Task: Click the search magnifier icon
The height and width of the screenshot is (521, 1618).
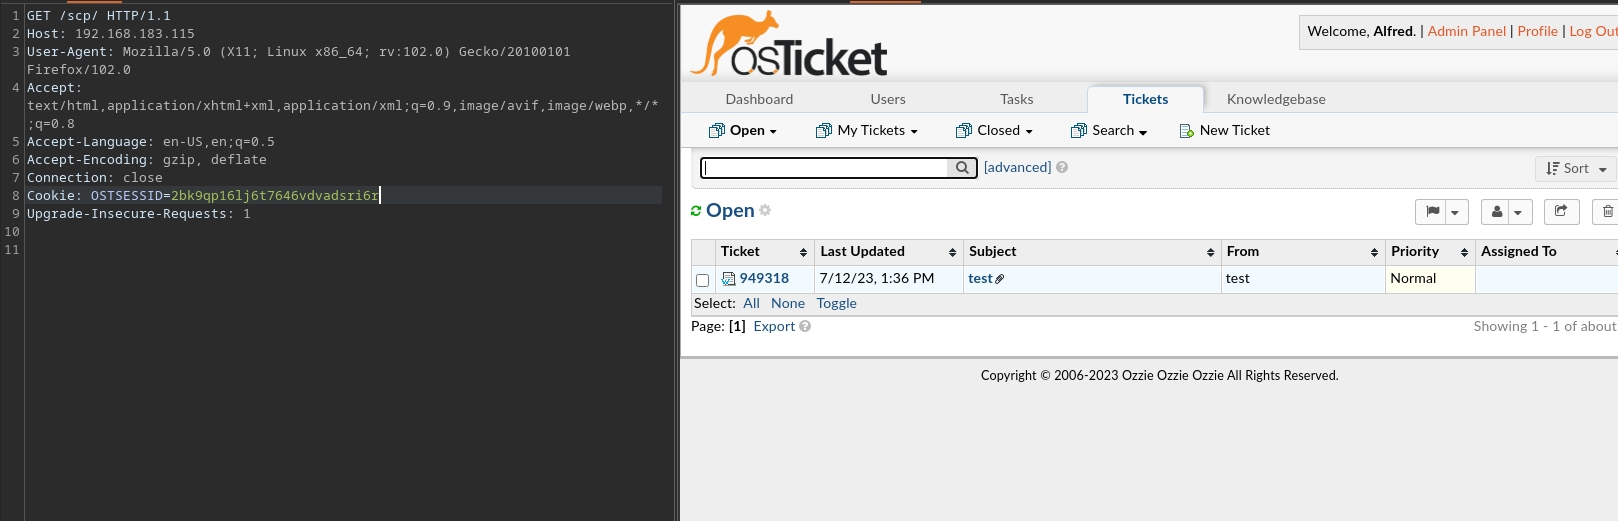Action: coord(961,168)
